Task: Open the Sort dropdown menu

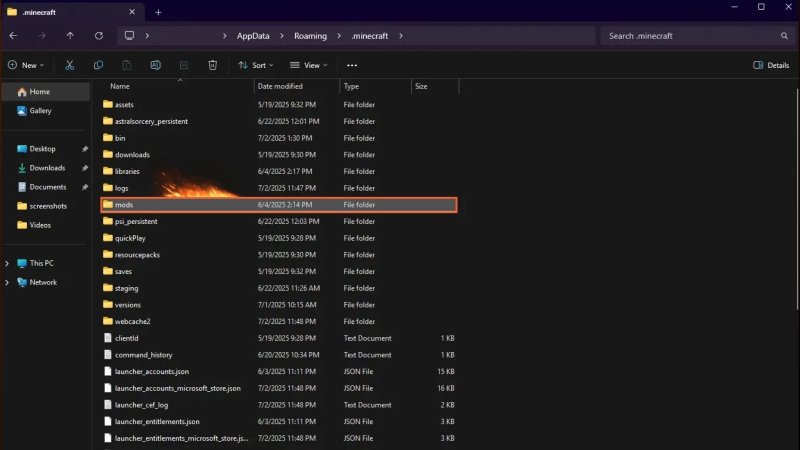Action: coord(256,65)
